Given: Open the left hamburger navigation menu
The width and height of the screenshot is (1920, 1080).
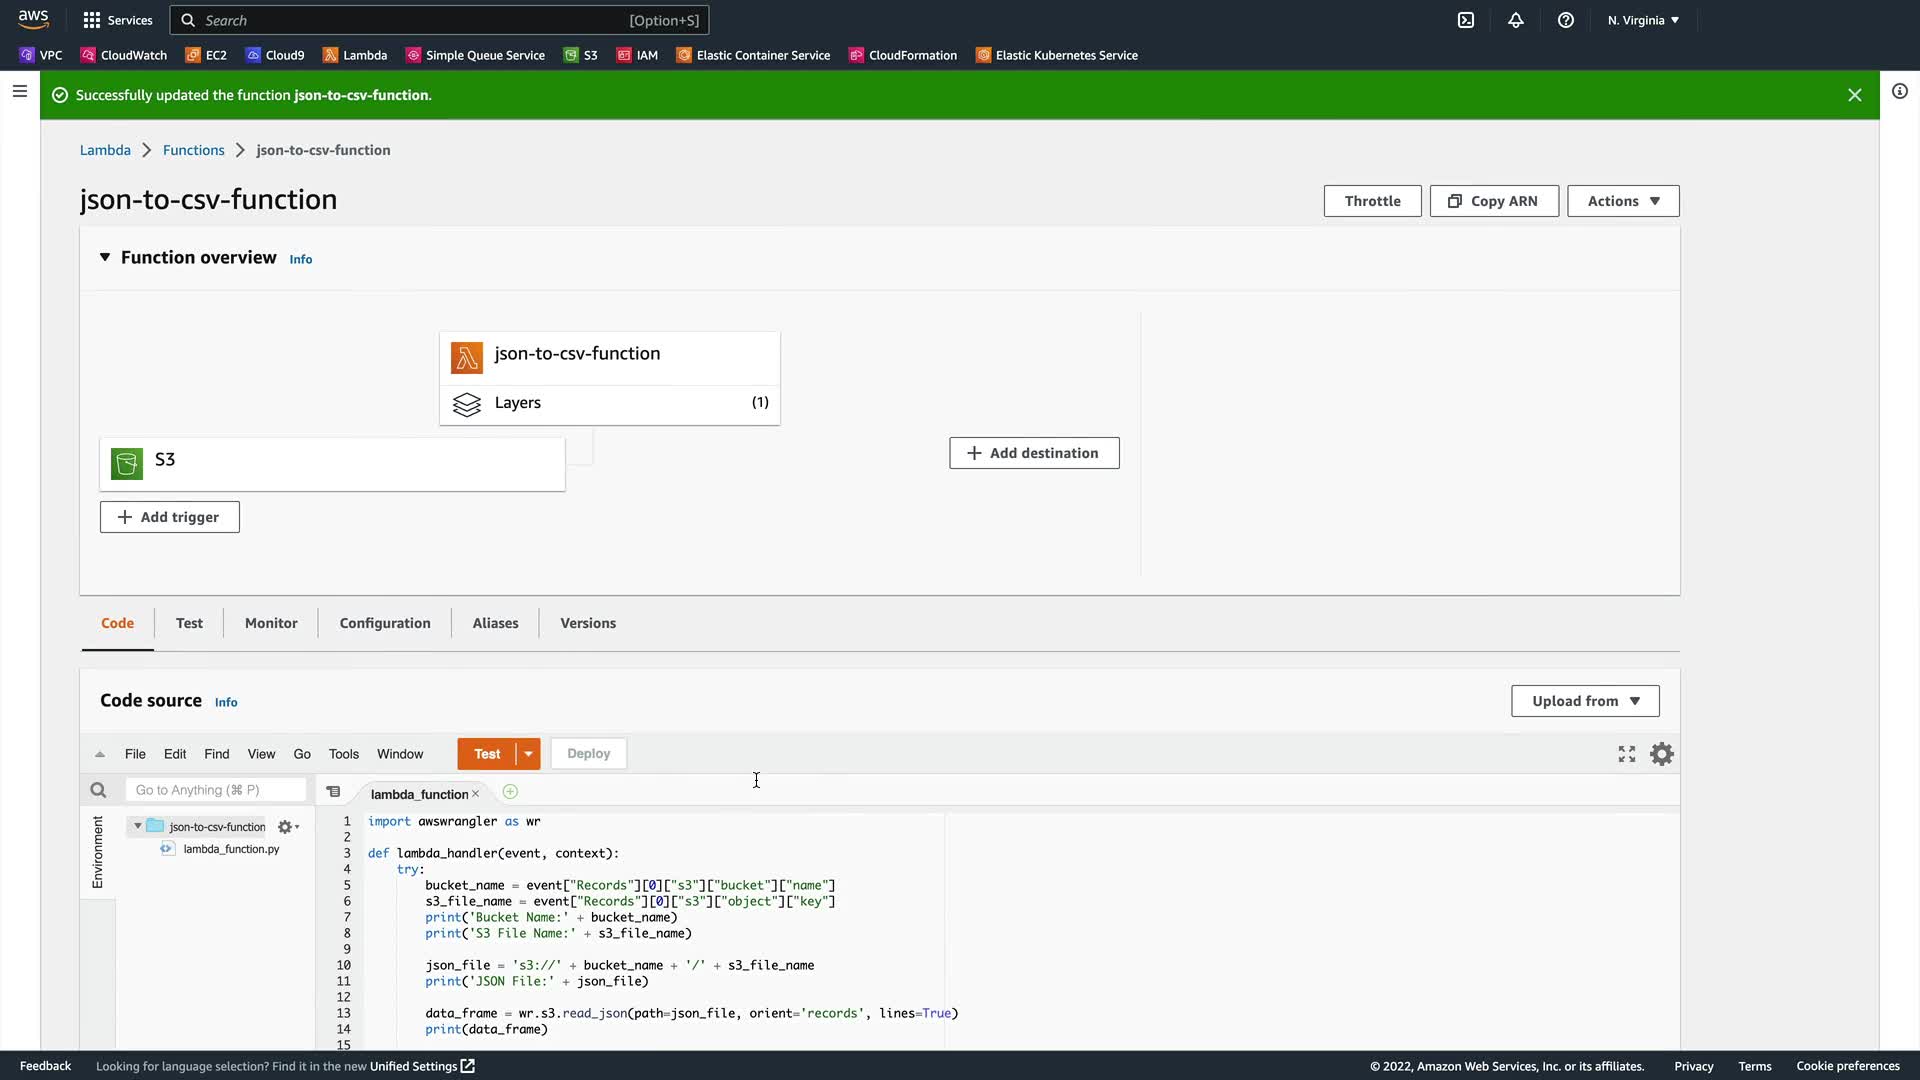Looking at the screenshot, I should 19,91.
